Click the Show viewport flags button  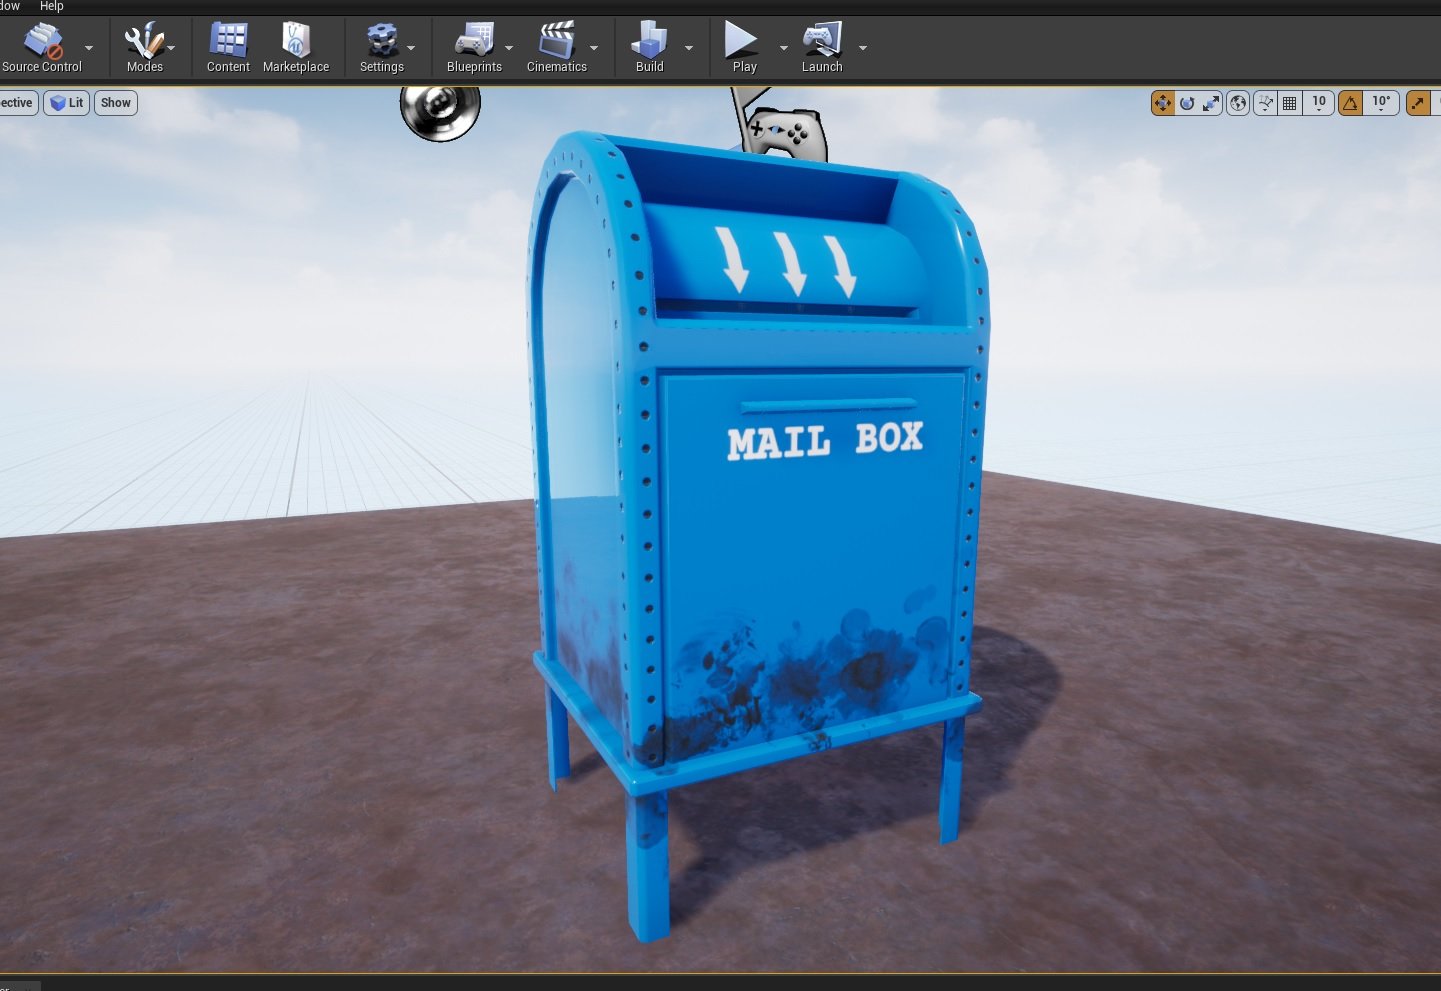[116, 103]
